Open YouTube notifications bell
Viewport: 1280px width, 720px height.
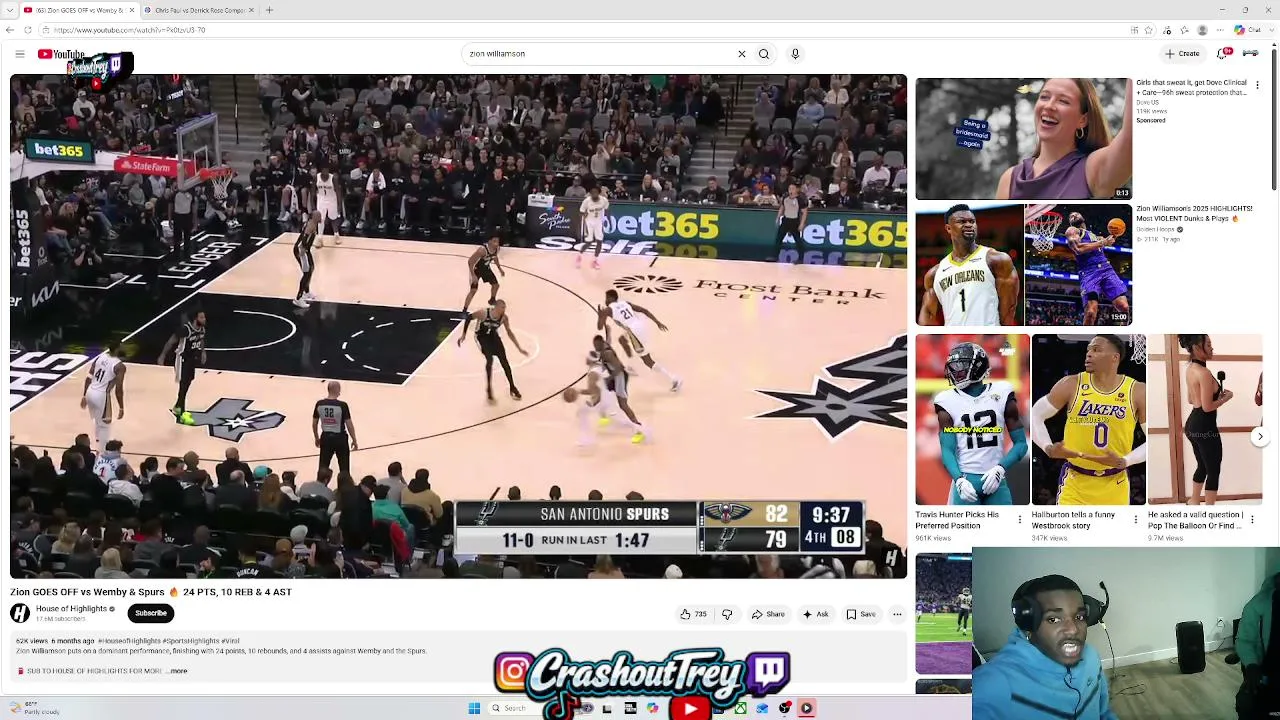(x=1222, y=54)
